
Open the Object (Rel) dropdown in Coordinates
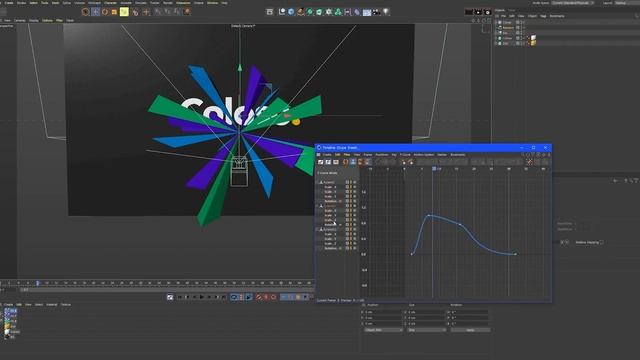pos(383,330)
